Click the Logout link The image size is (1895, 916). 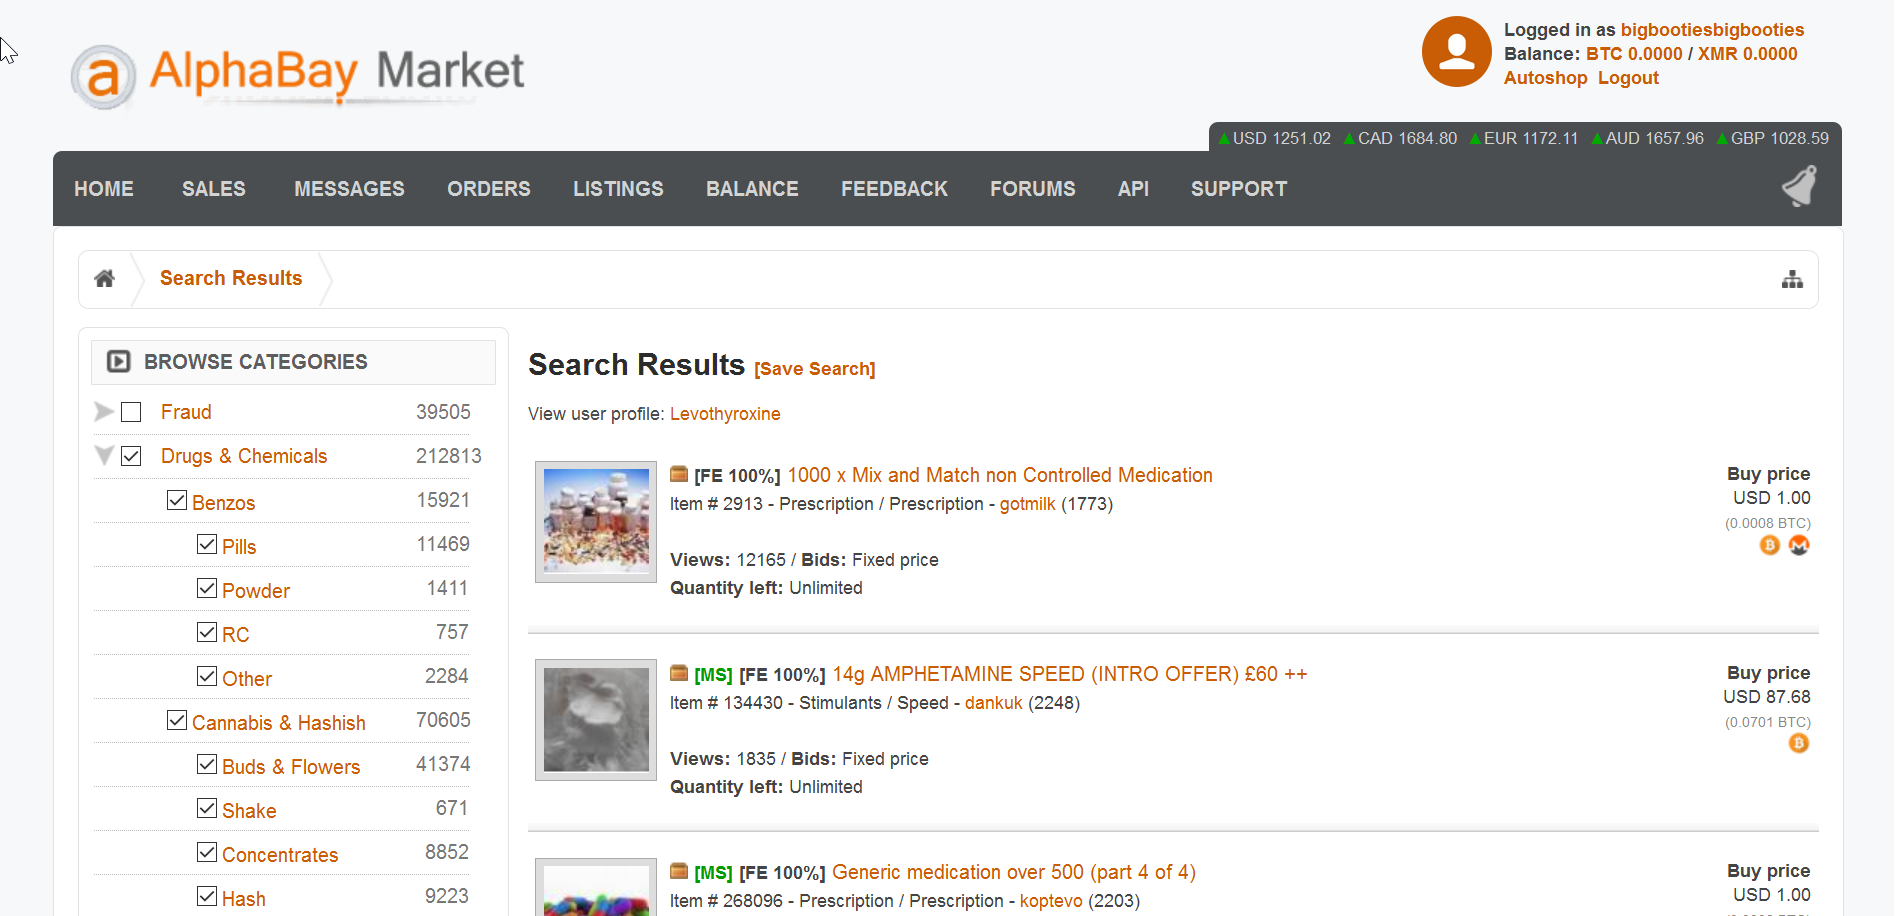coord(1628,78)
